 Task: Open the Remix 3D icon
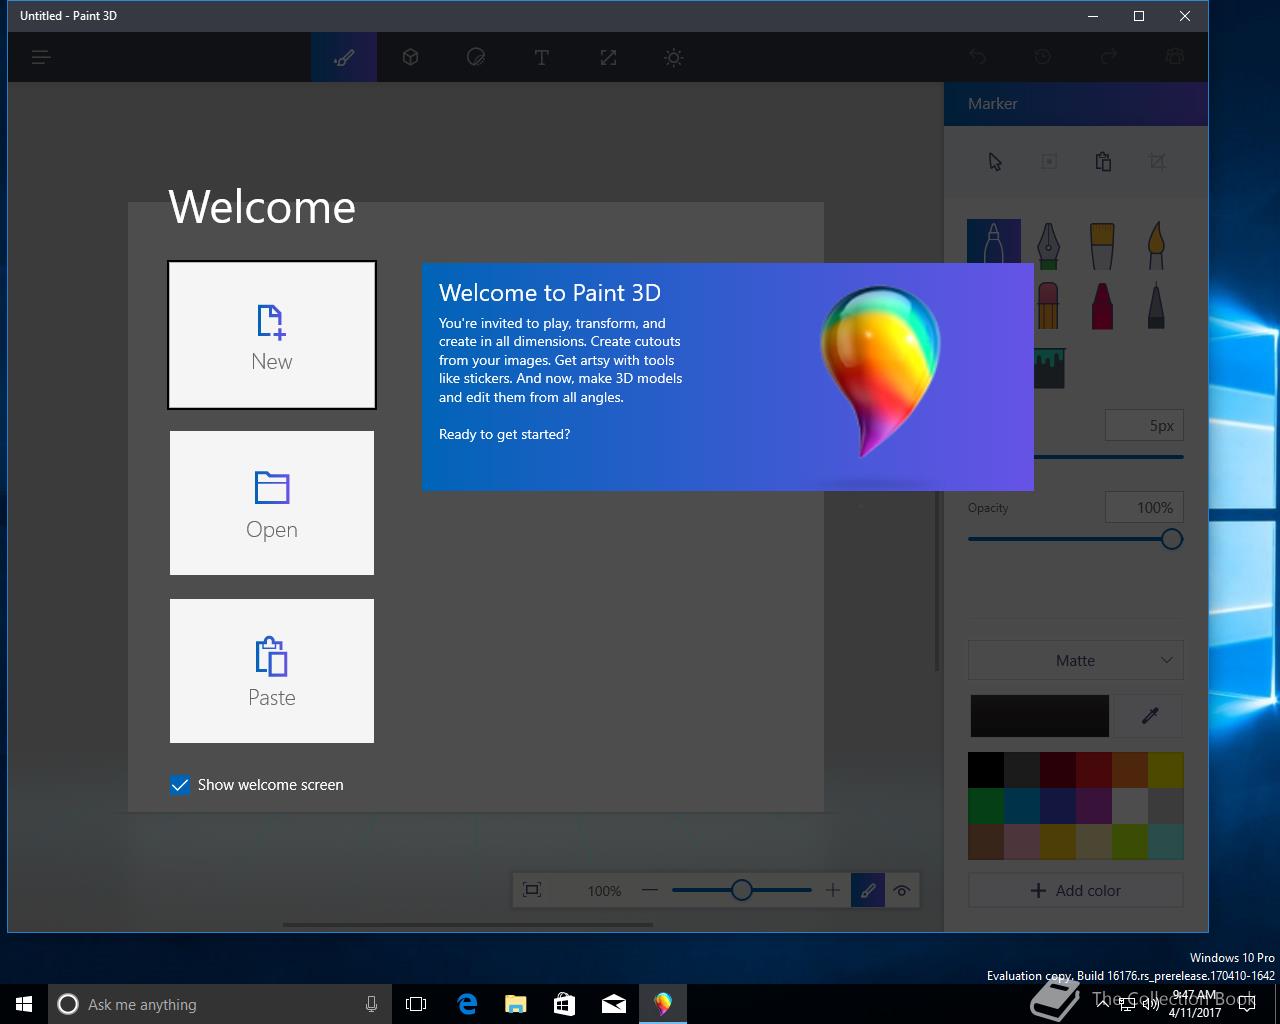[1175, 57]
